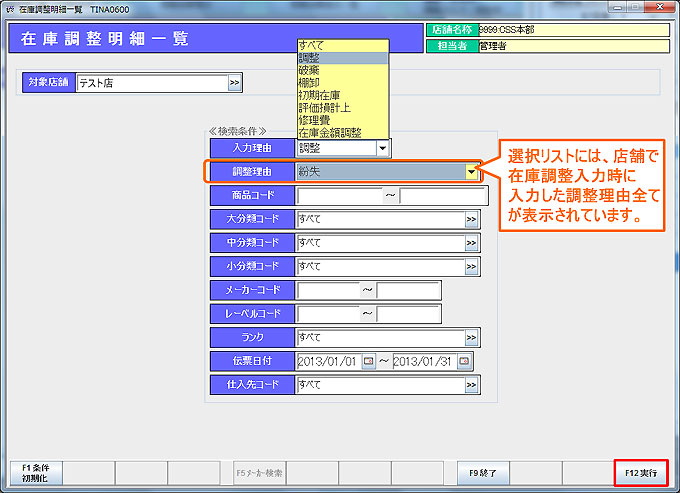Click the 対象店舗 field showing テスト店

click(152, 83)
